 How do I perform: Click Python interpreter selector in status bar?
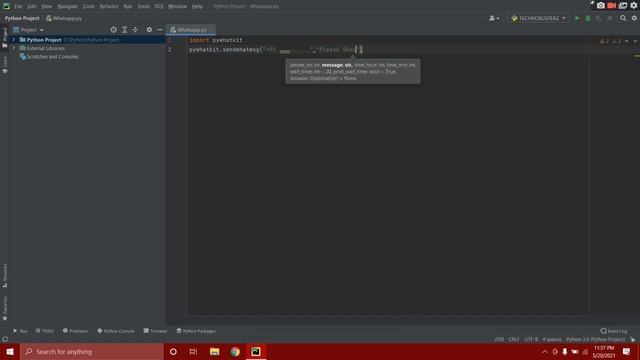[596, 339]
